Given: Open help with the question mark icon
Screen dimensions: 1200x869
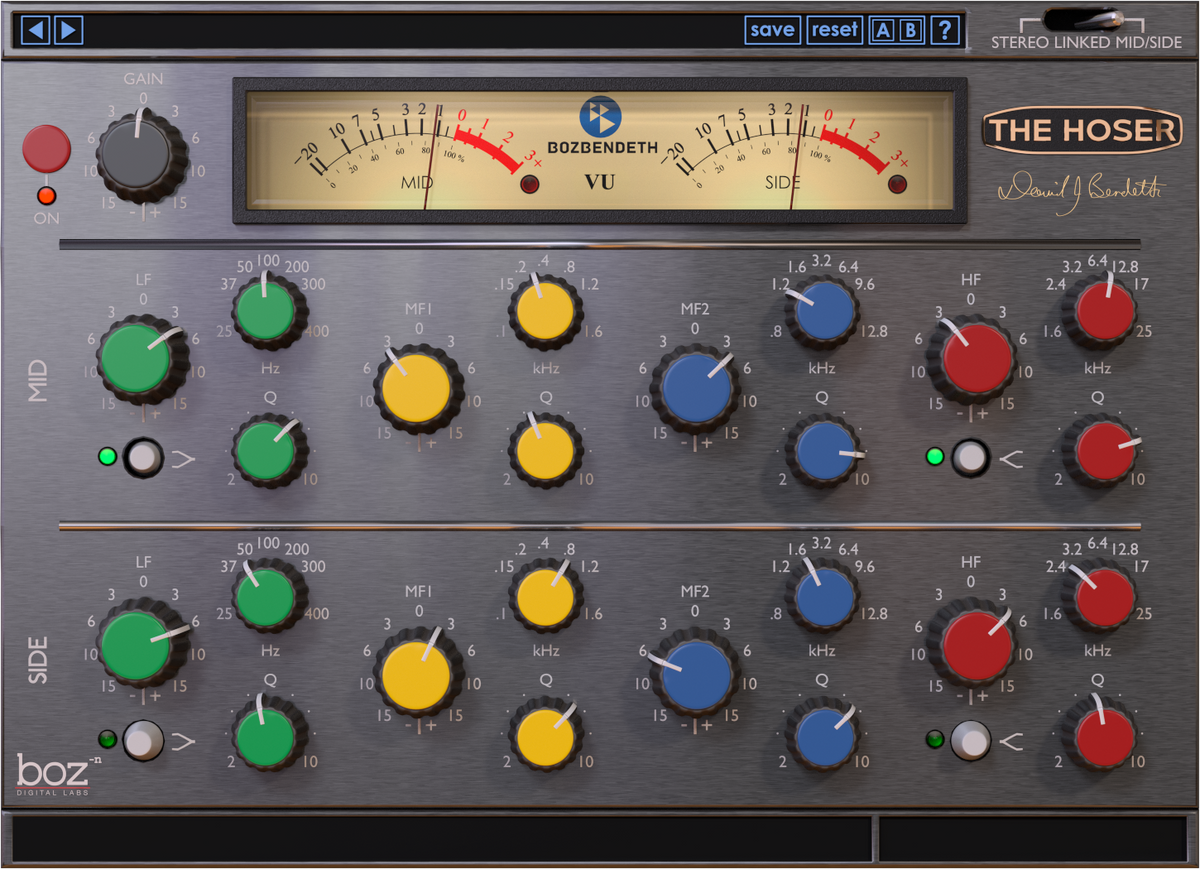Looking at the screenshot, I should click(944, 30).
